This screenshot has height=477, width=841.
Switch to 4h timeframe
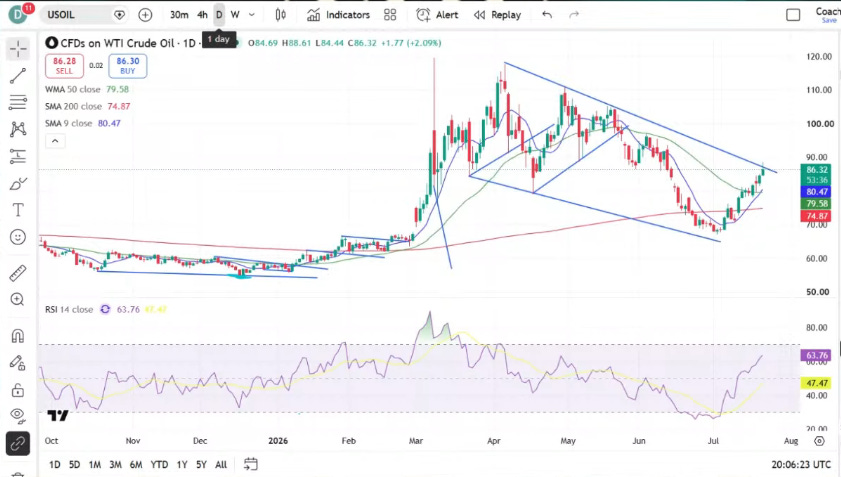coord(202,15)
